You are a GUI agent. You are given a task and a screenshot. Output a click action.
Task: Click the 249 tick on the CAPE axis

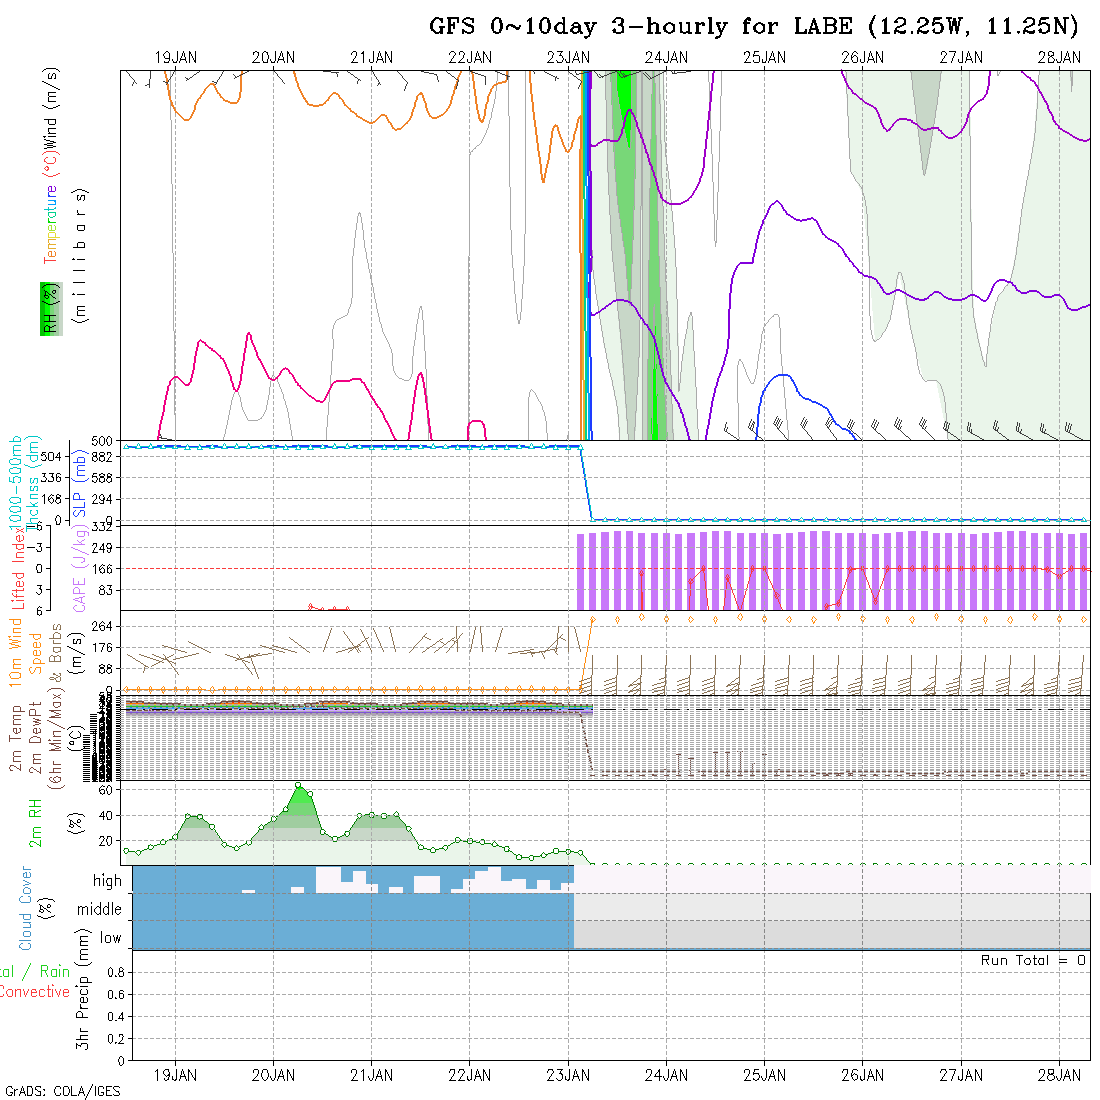point(102,548)
